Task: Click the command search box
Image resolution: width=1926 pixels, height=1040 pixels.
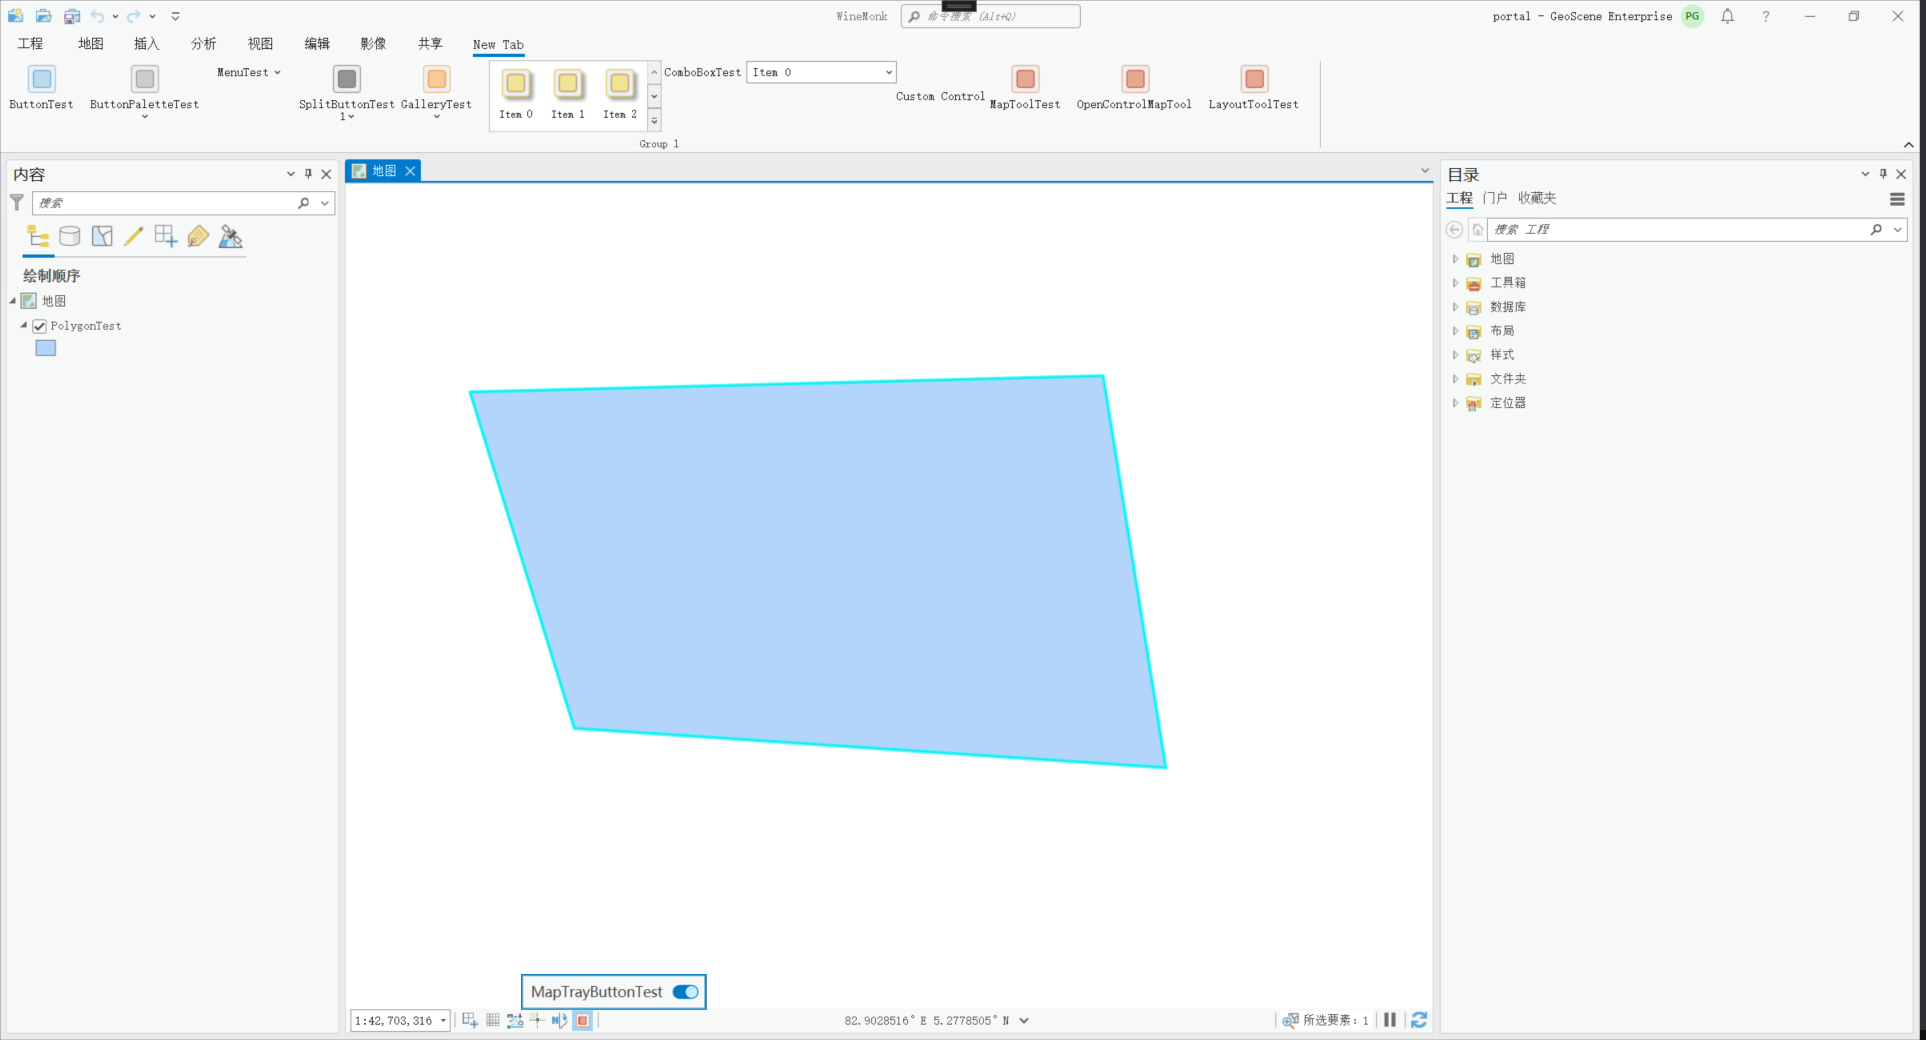Action: pos(990,16)
